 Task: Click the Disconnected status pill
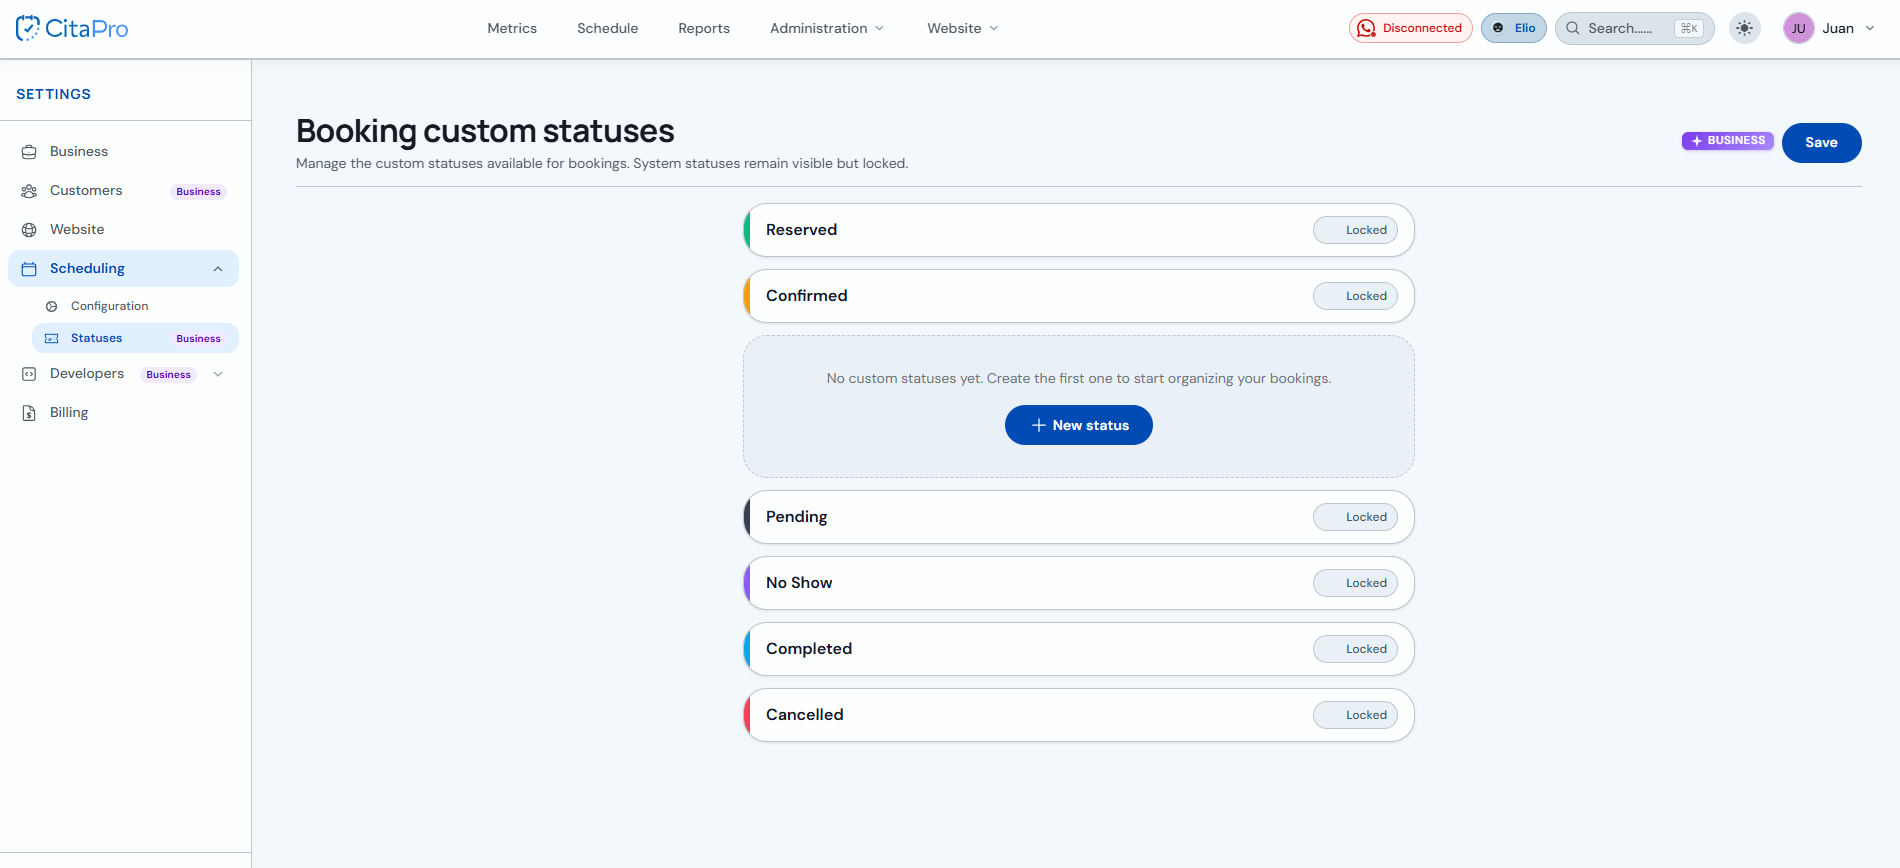click(1410, 28)
